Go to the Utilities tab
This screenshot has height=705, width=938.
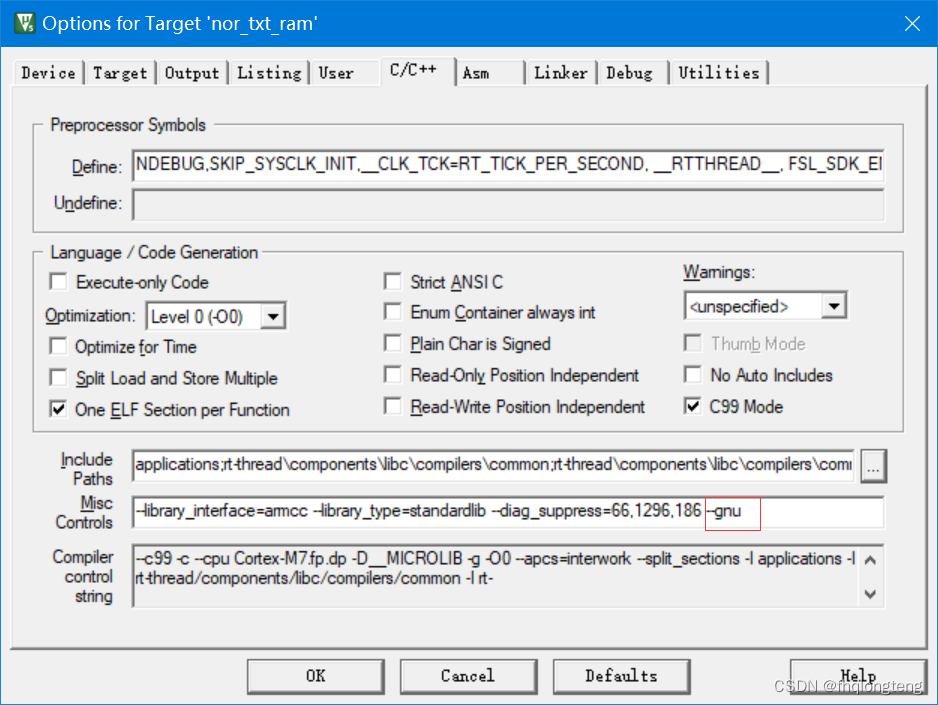pyautogui.click(x=719, y=73)
